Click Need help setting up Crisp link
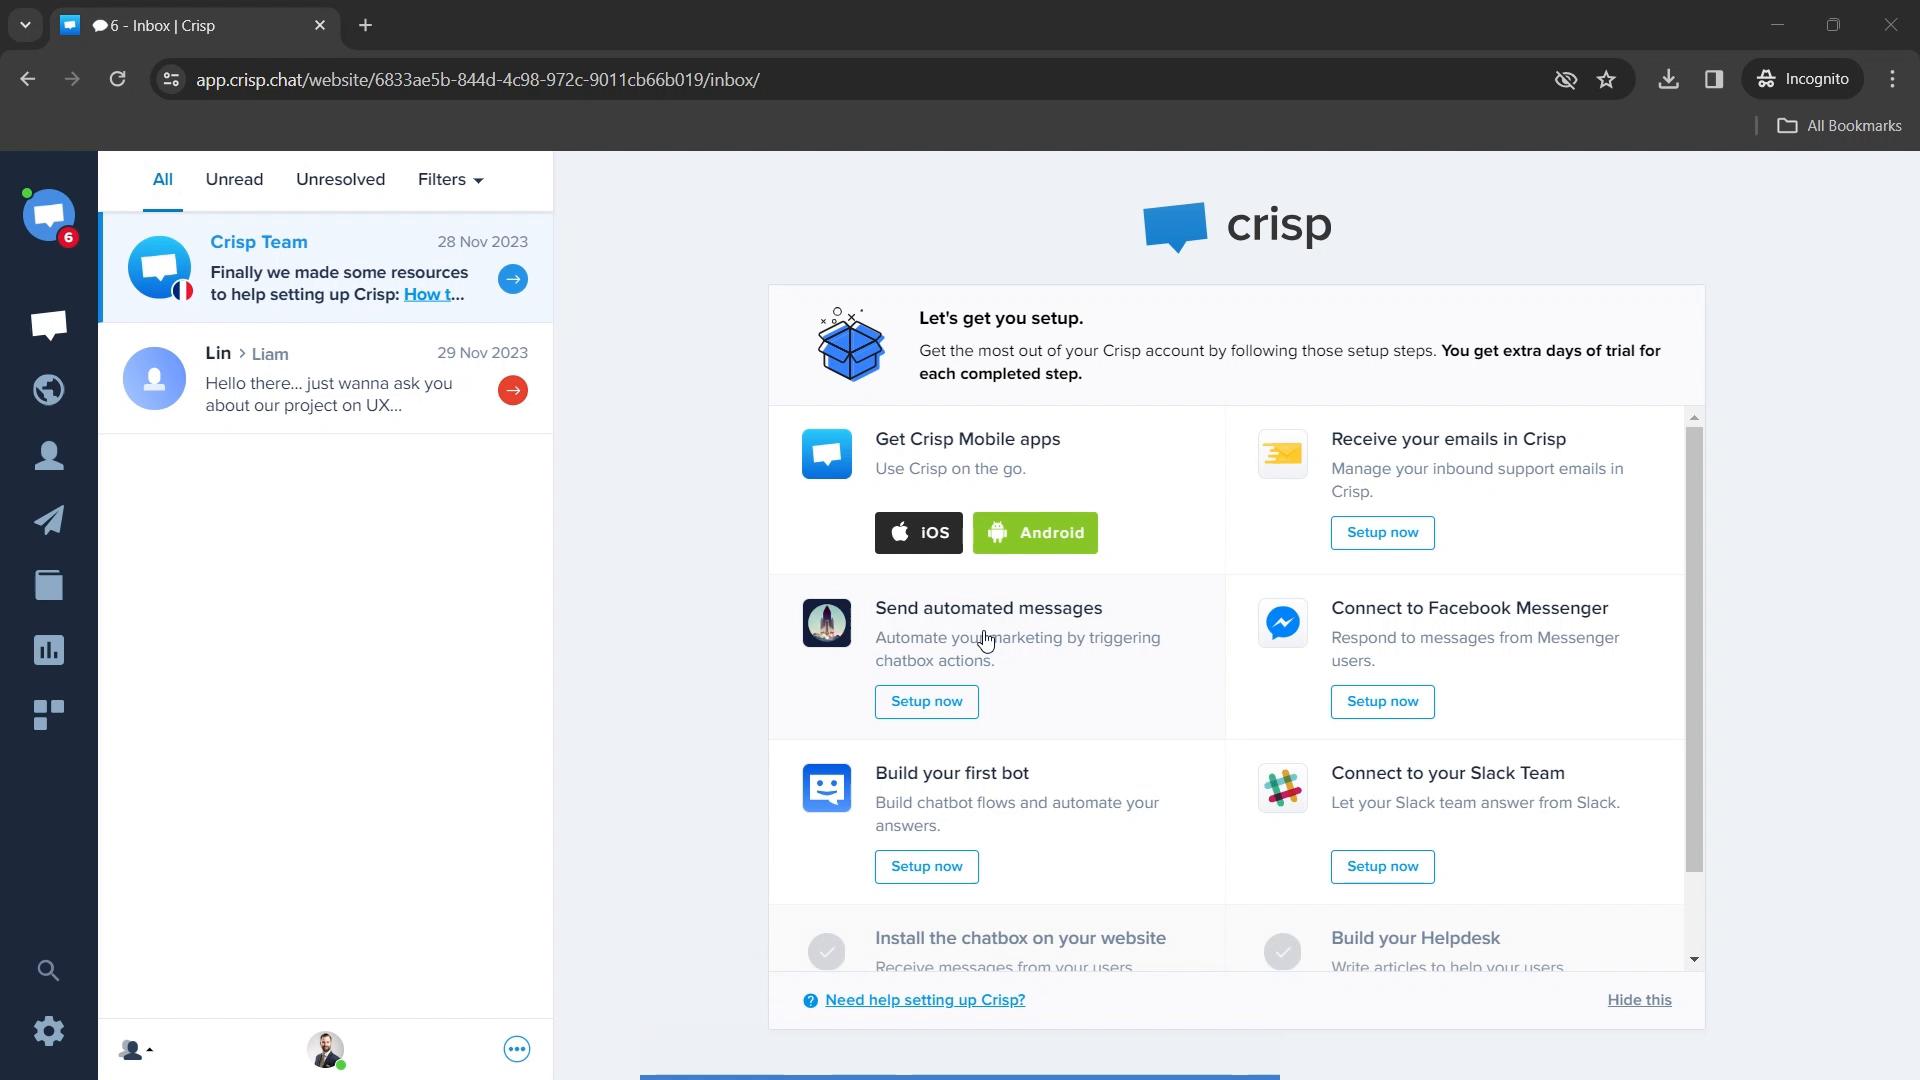The width and height of the screenshot is (1920, 1080). tap(924, 1000)
